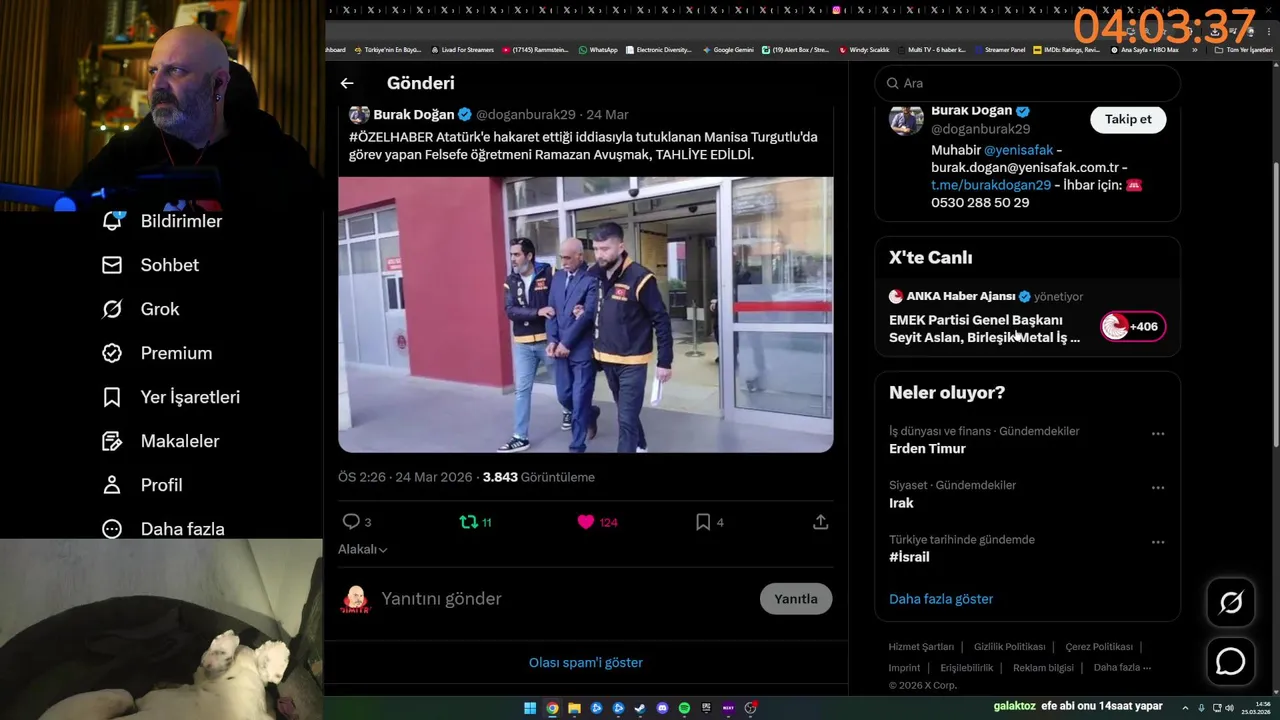Screen dimensions: 1280x720
Task: Open more options for #İsrail trend
Action: [1158, 542]
